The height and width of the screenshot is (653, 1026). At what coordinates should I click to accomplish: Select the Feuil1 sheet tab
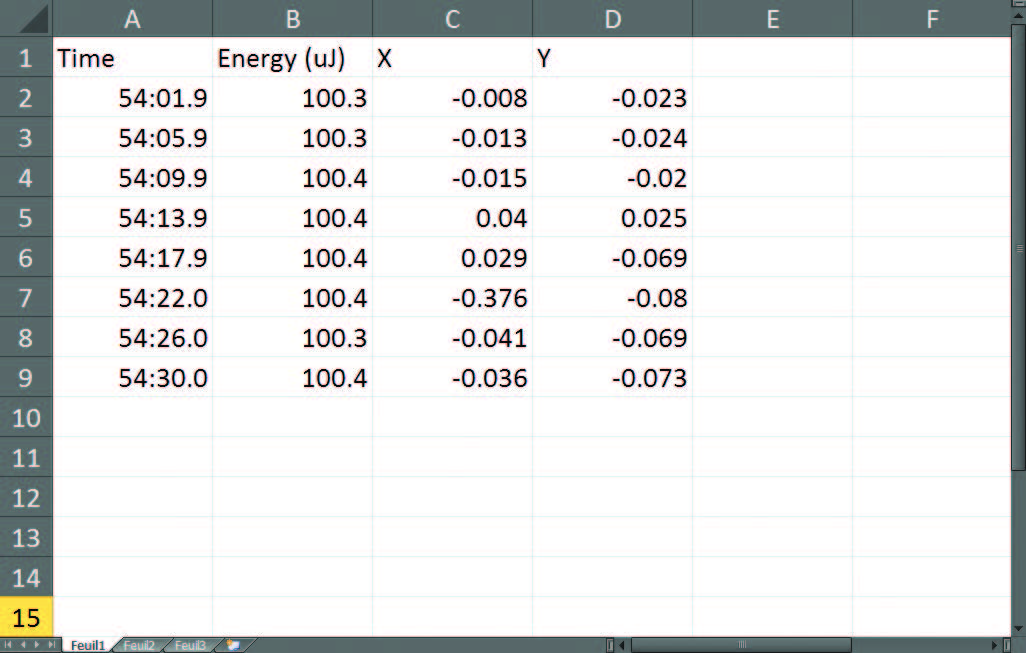click(87, 646)
